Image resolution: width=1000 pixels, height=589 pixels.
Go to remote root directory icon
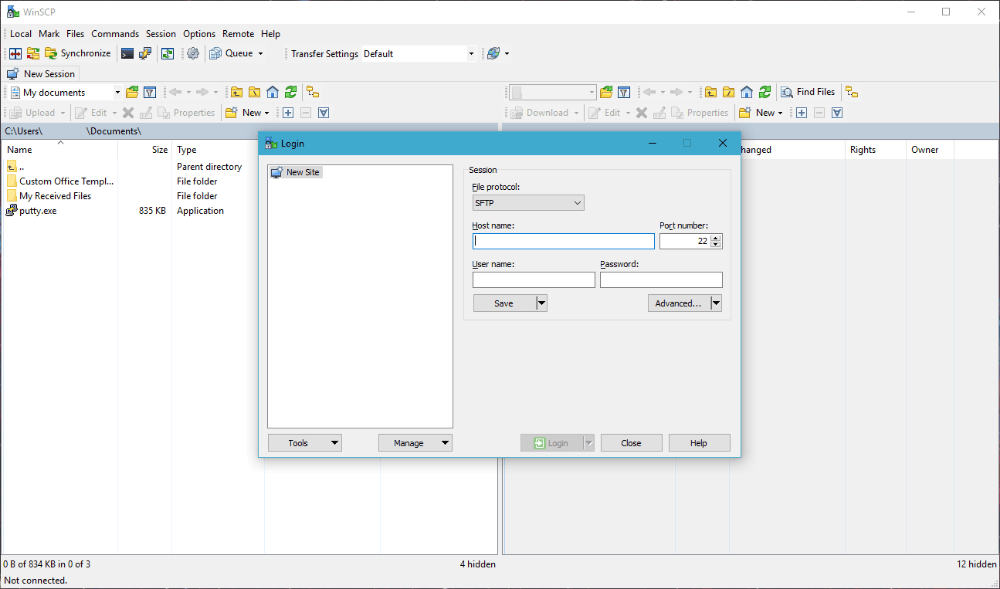[728, 92]
